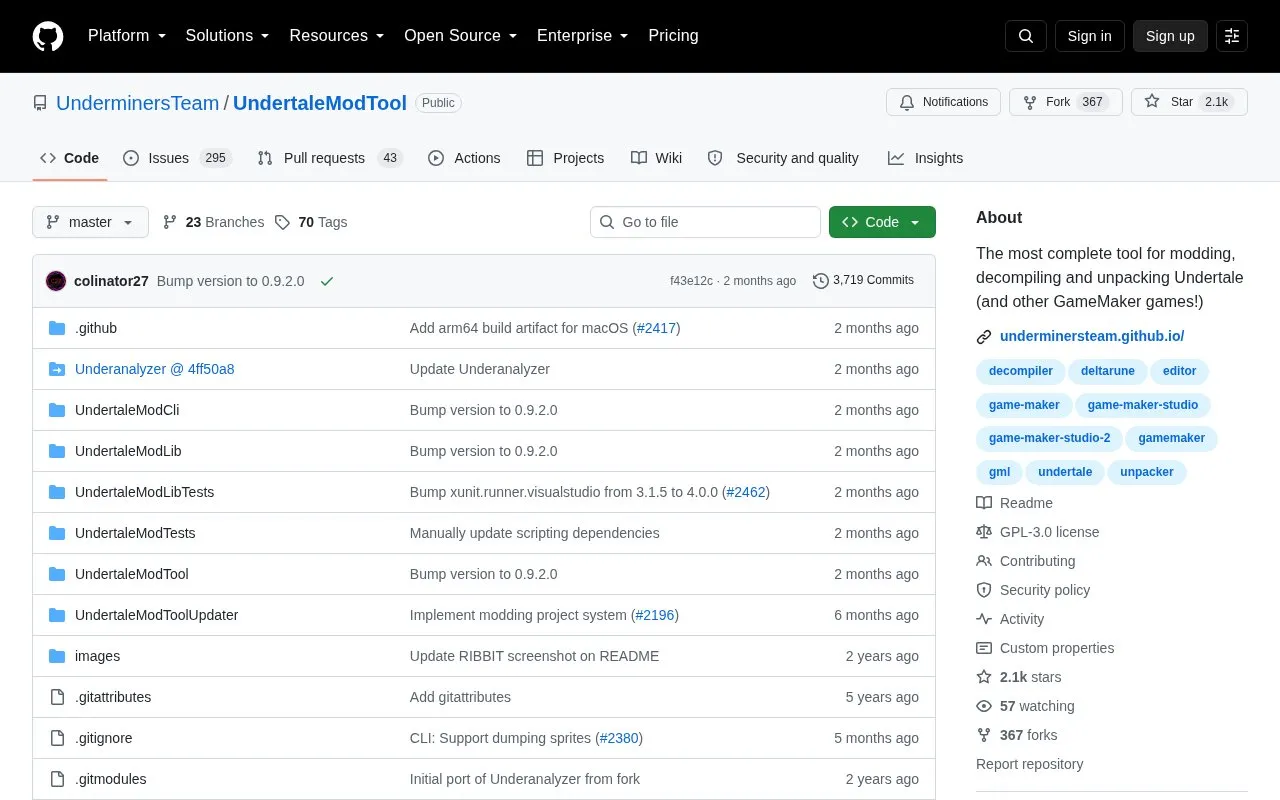
Task: Expand the Solutions menu
Action: pos(228,36)
